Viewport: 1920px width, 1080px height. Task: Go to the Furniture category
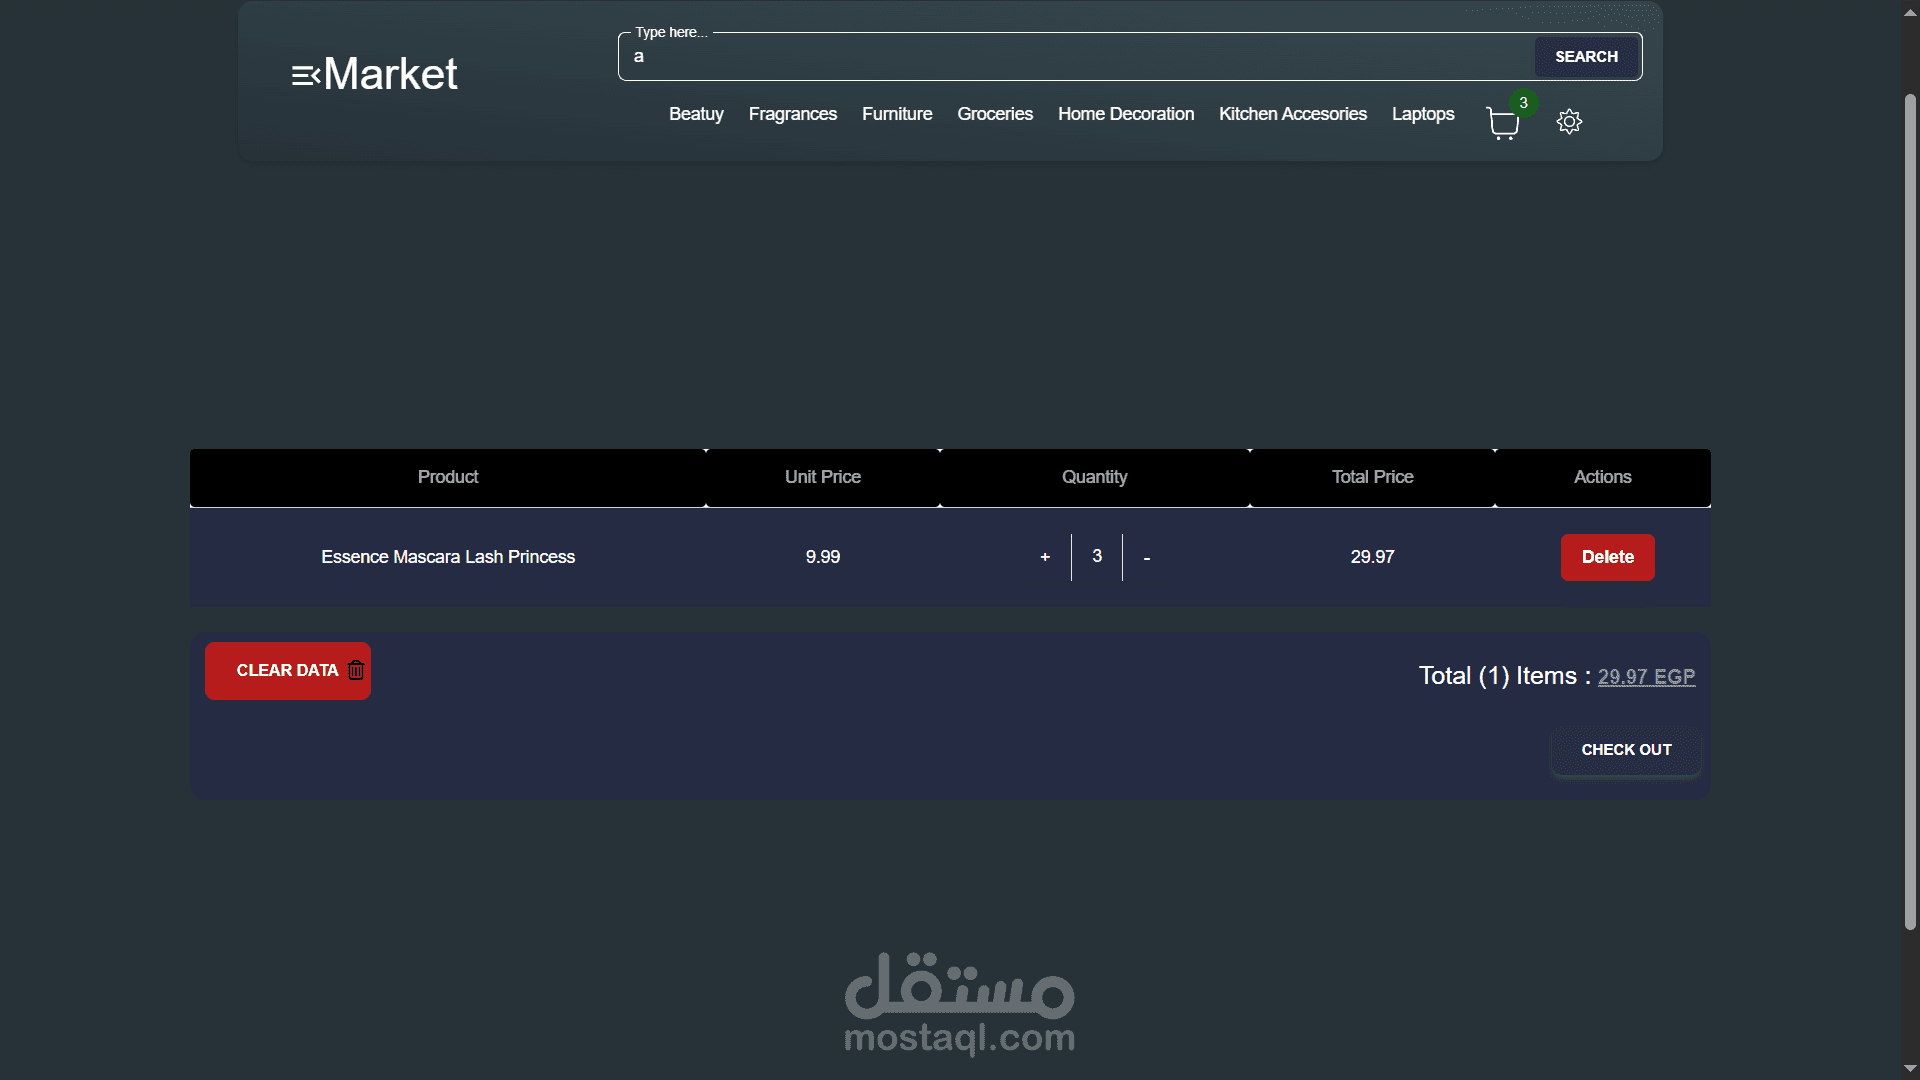click(897, 114)
